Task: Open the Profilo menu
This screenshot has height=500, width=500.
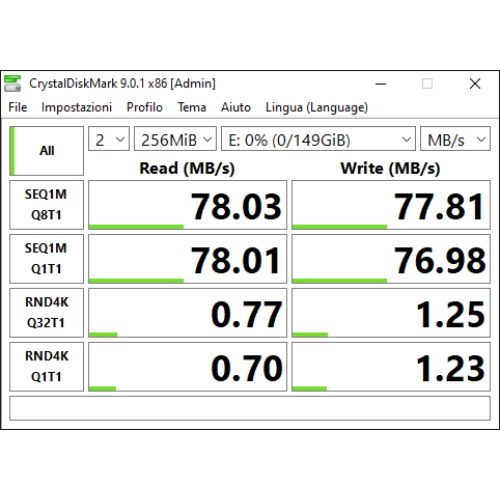Action: [x=144, y=107]
